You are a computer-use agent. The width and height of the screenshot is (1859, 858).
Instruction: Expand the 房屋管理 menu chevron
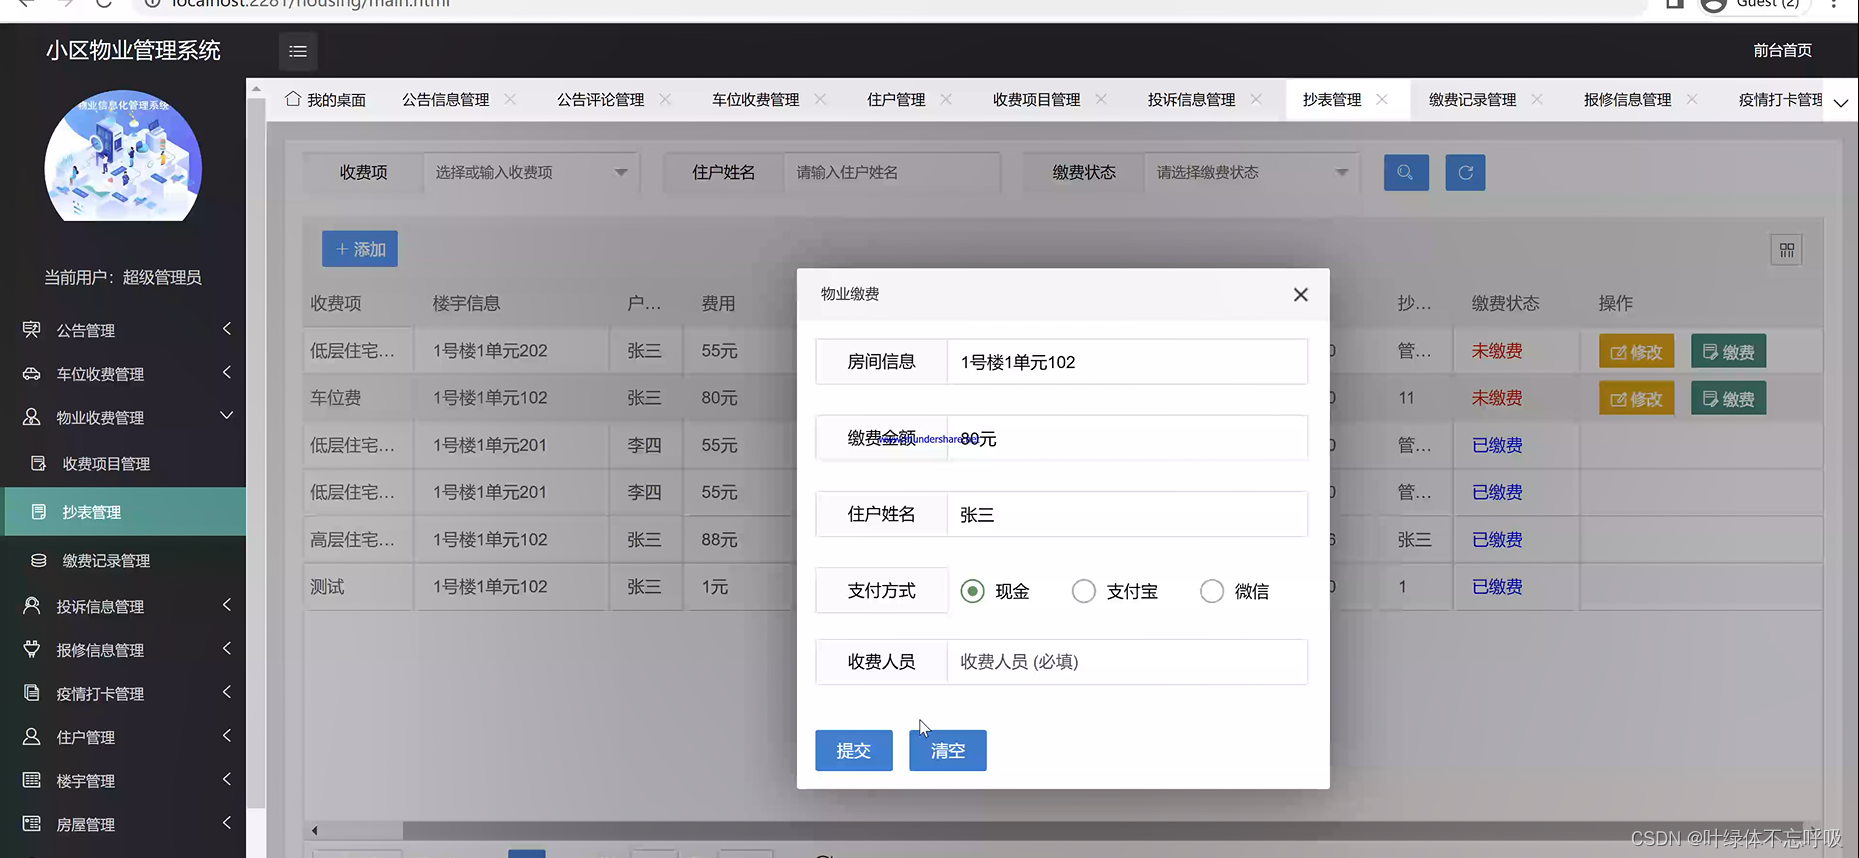227,822
